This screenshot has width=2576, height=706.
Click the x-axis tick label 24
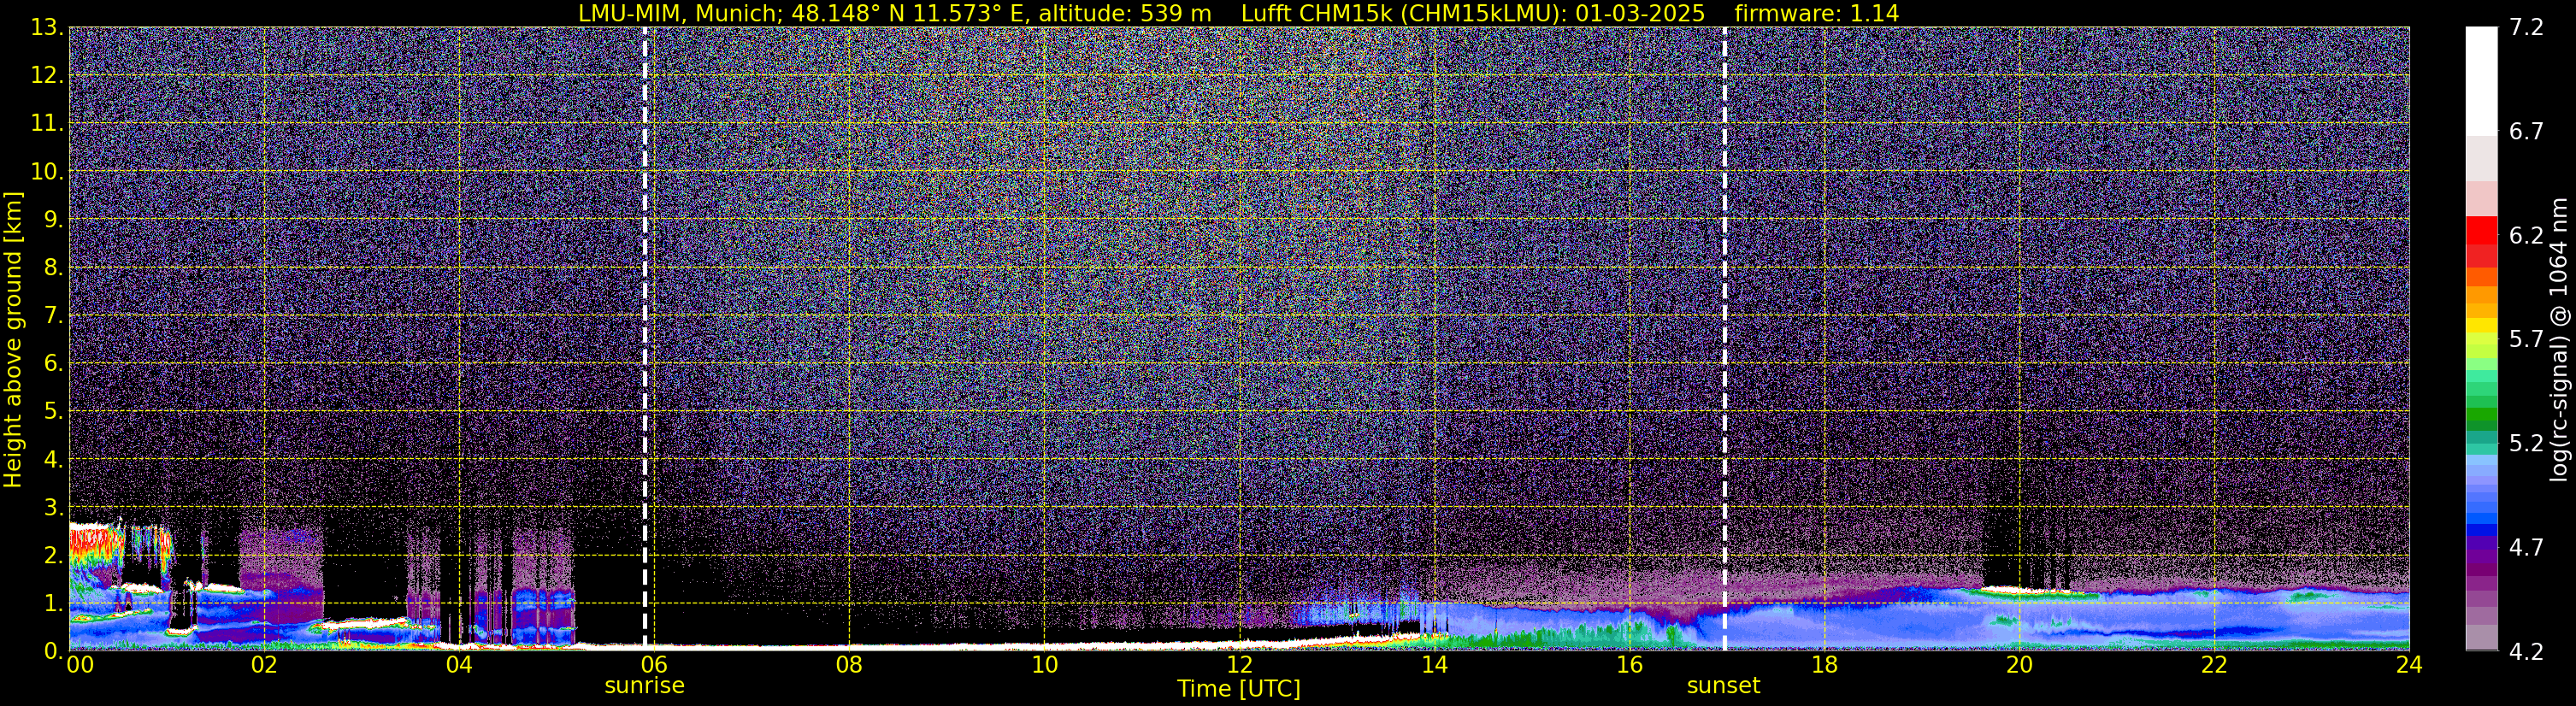point(2408,665)
